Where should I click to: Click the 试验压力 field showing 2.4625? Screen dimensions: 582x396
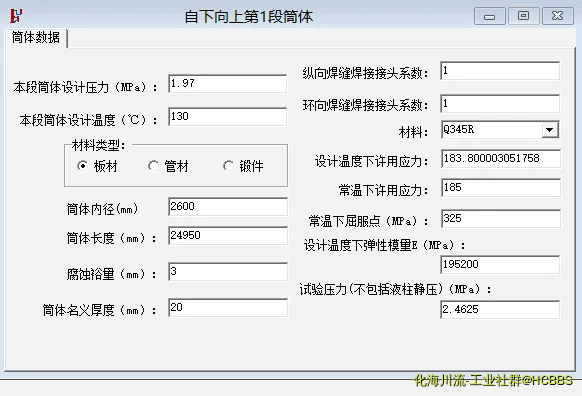point(500,310)
